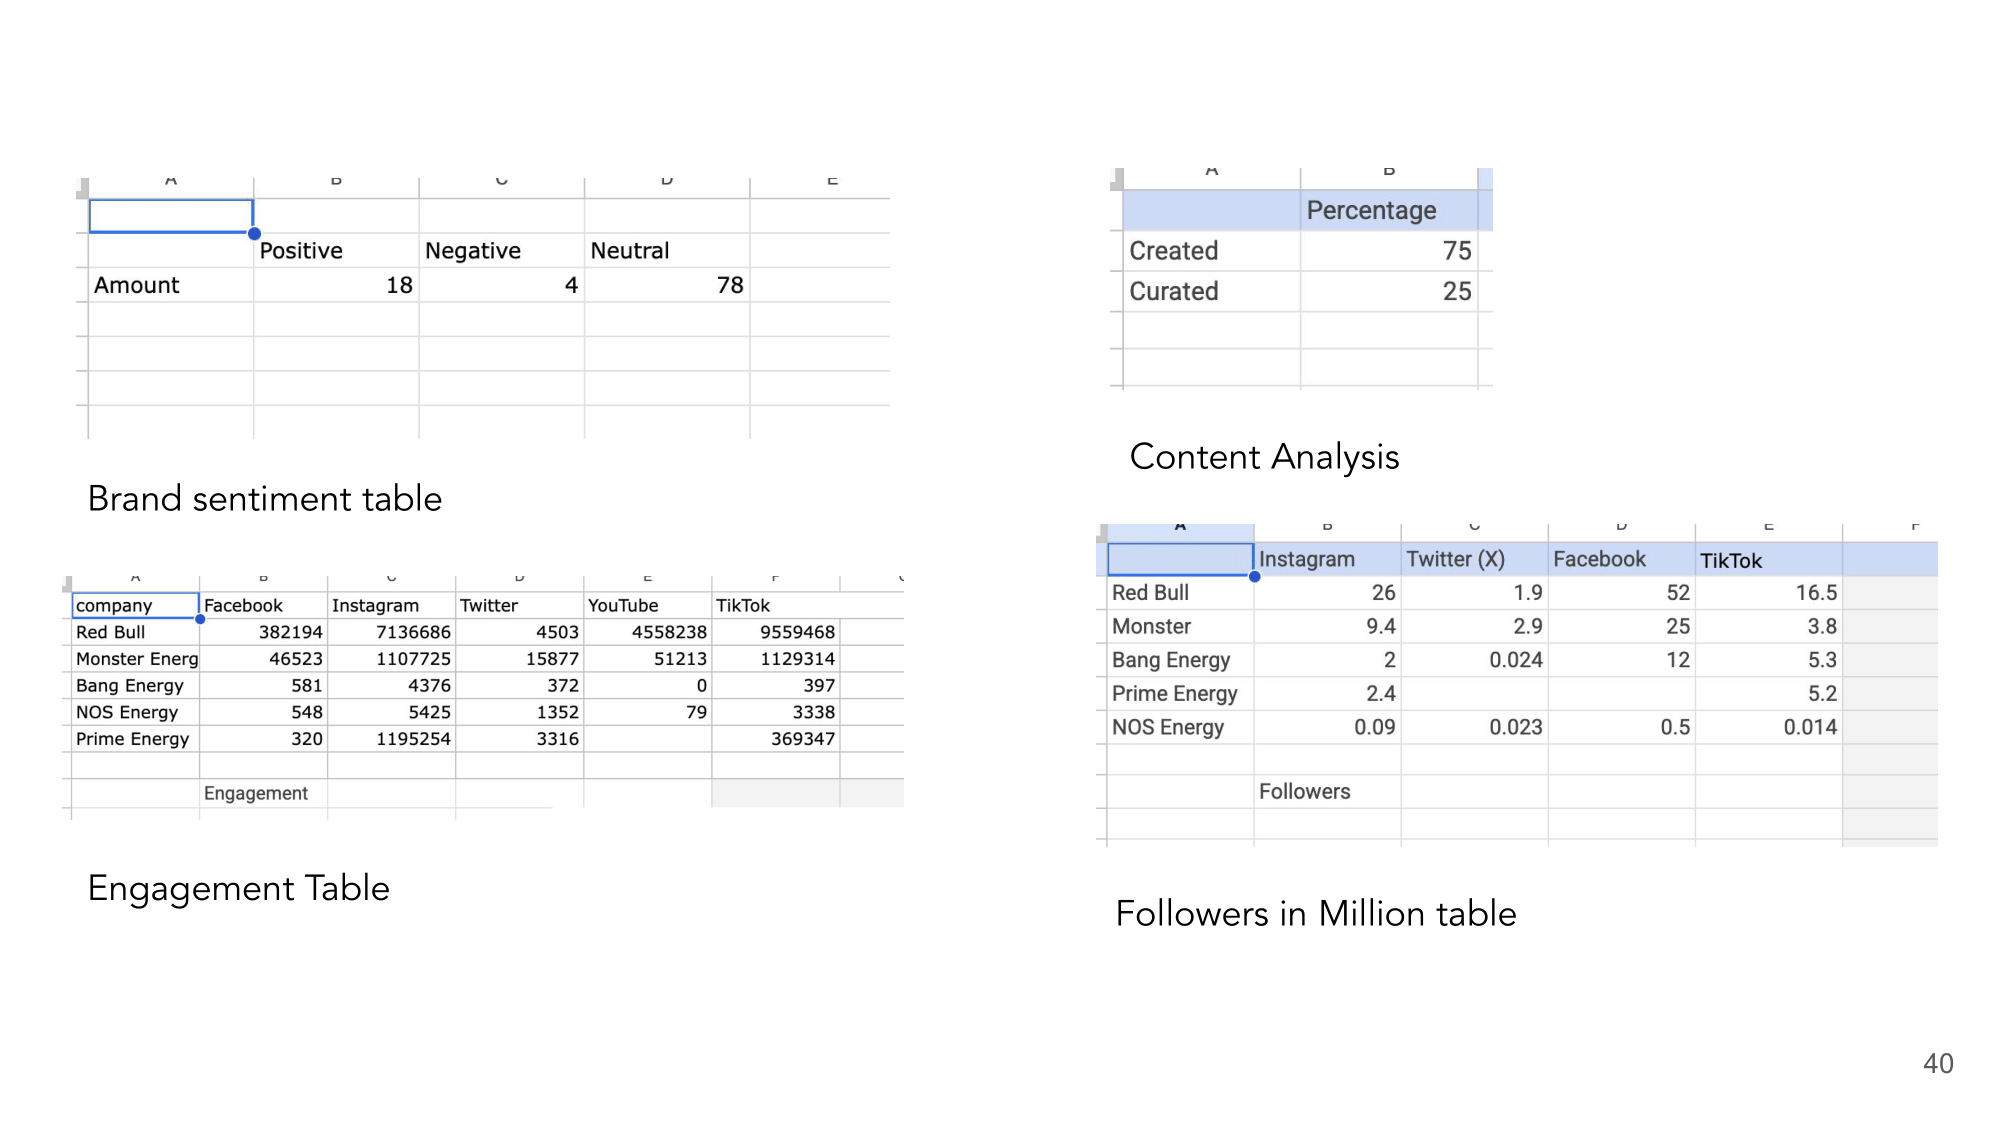Screen dimensions: 2000x1125
Task: Select the value 7136686 in engagement table
Action: point(391,632)
